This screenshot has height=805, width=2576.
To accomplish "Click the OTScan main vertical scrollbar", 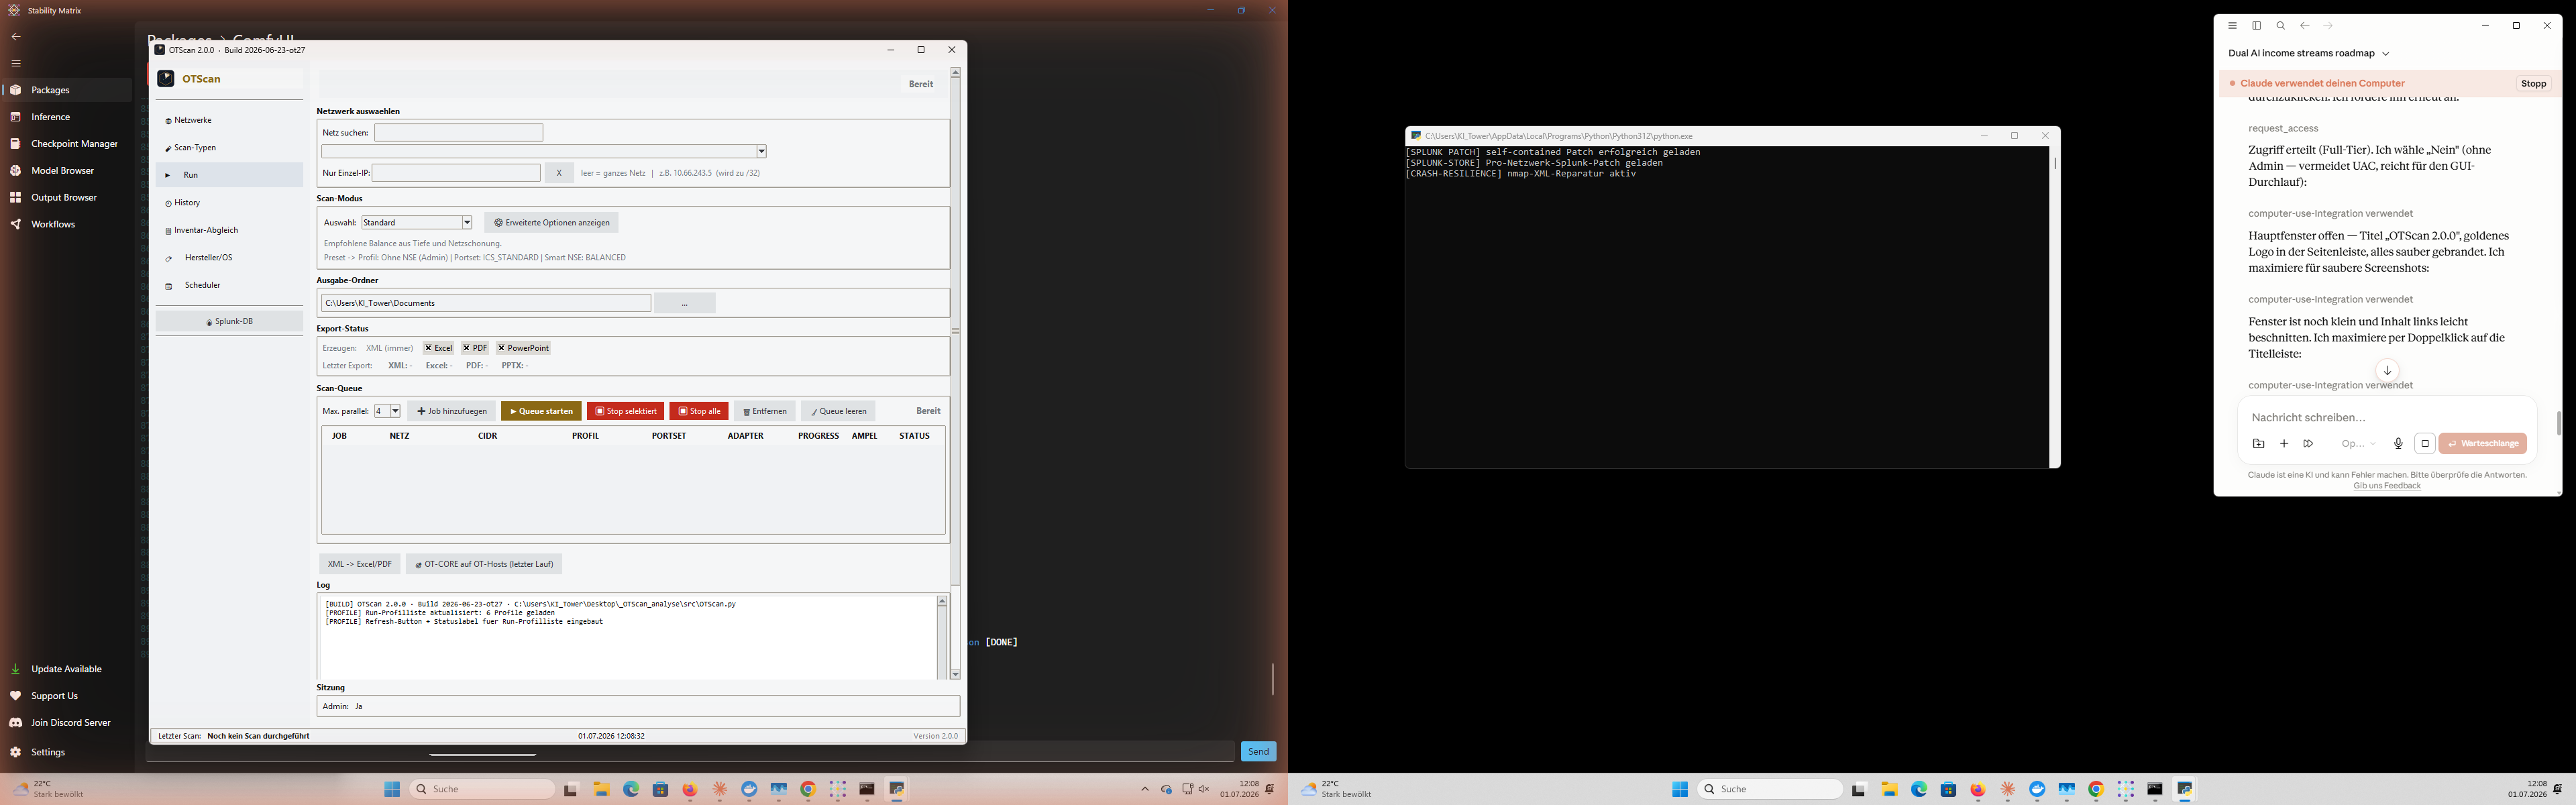I will pyautogui.click(x=955, y=330).
